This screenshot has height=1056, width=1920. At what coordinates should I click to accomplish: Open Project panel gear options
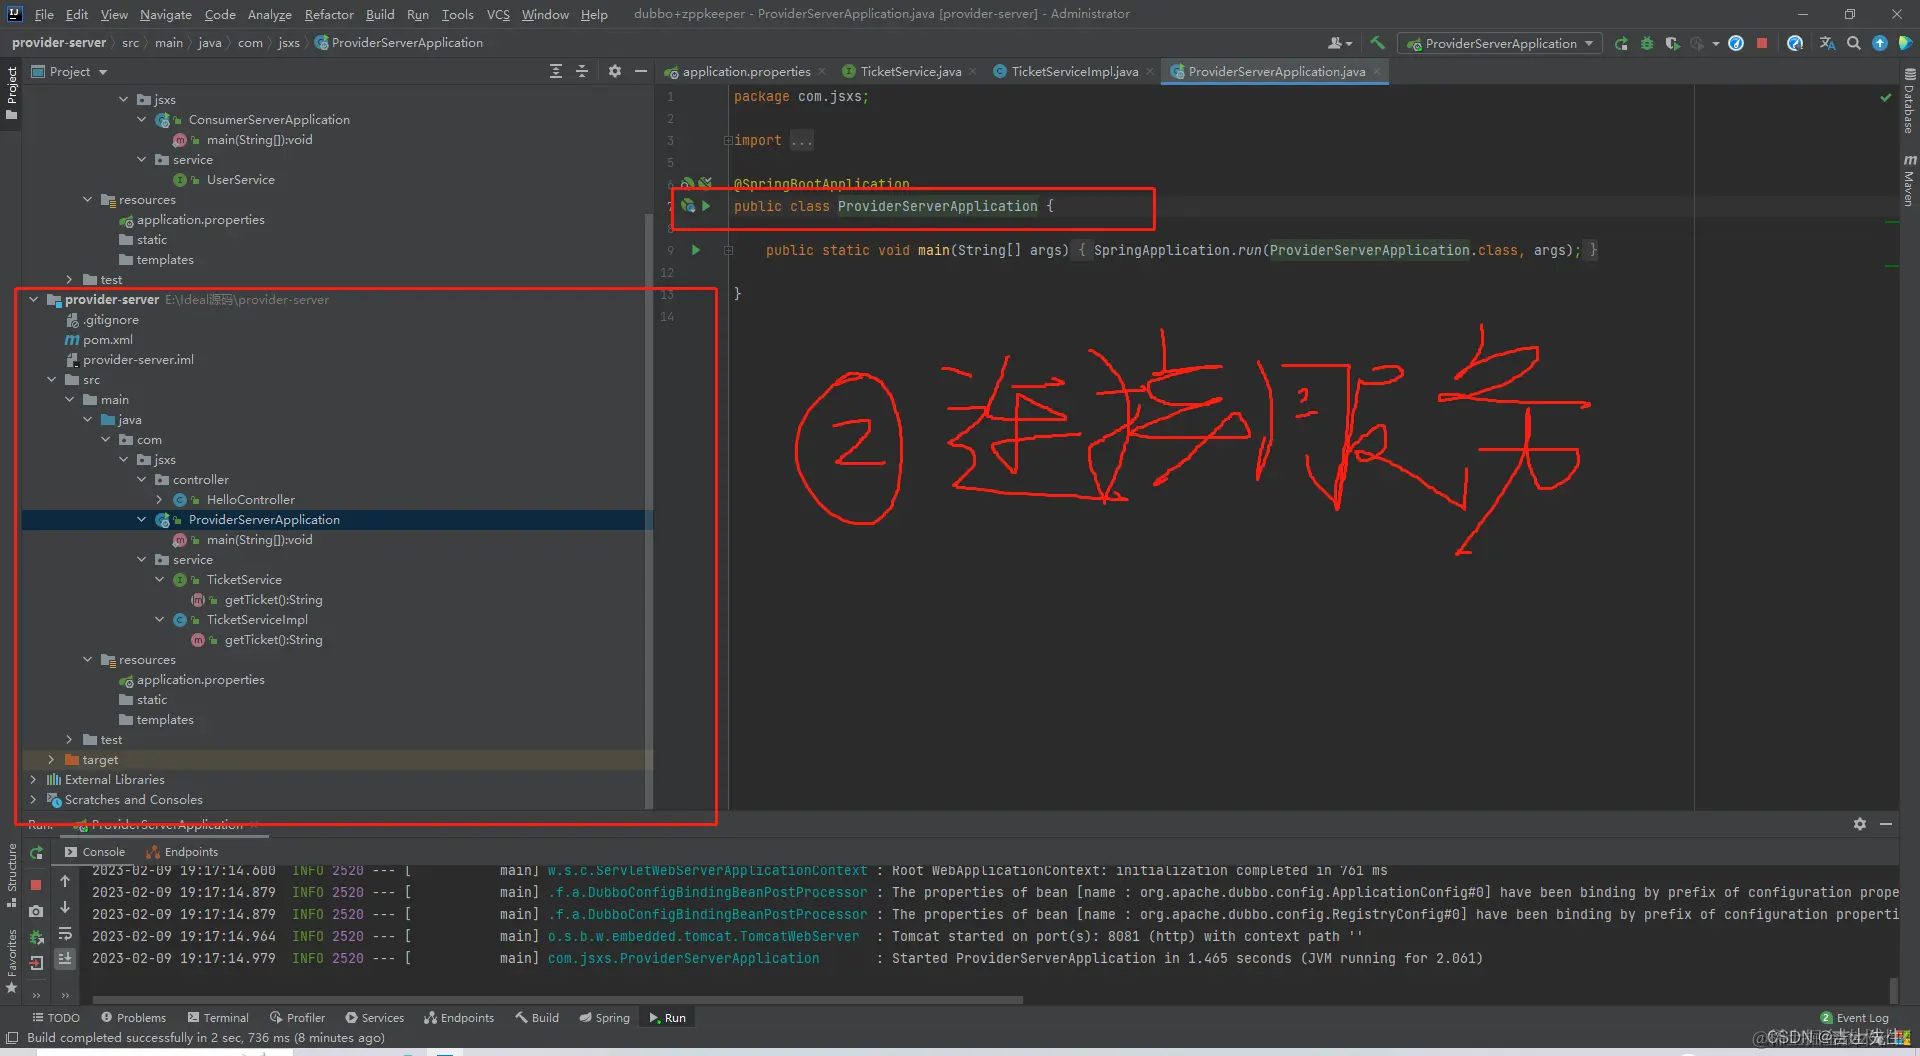point(615,71)
